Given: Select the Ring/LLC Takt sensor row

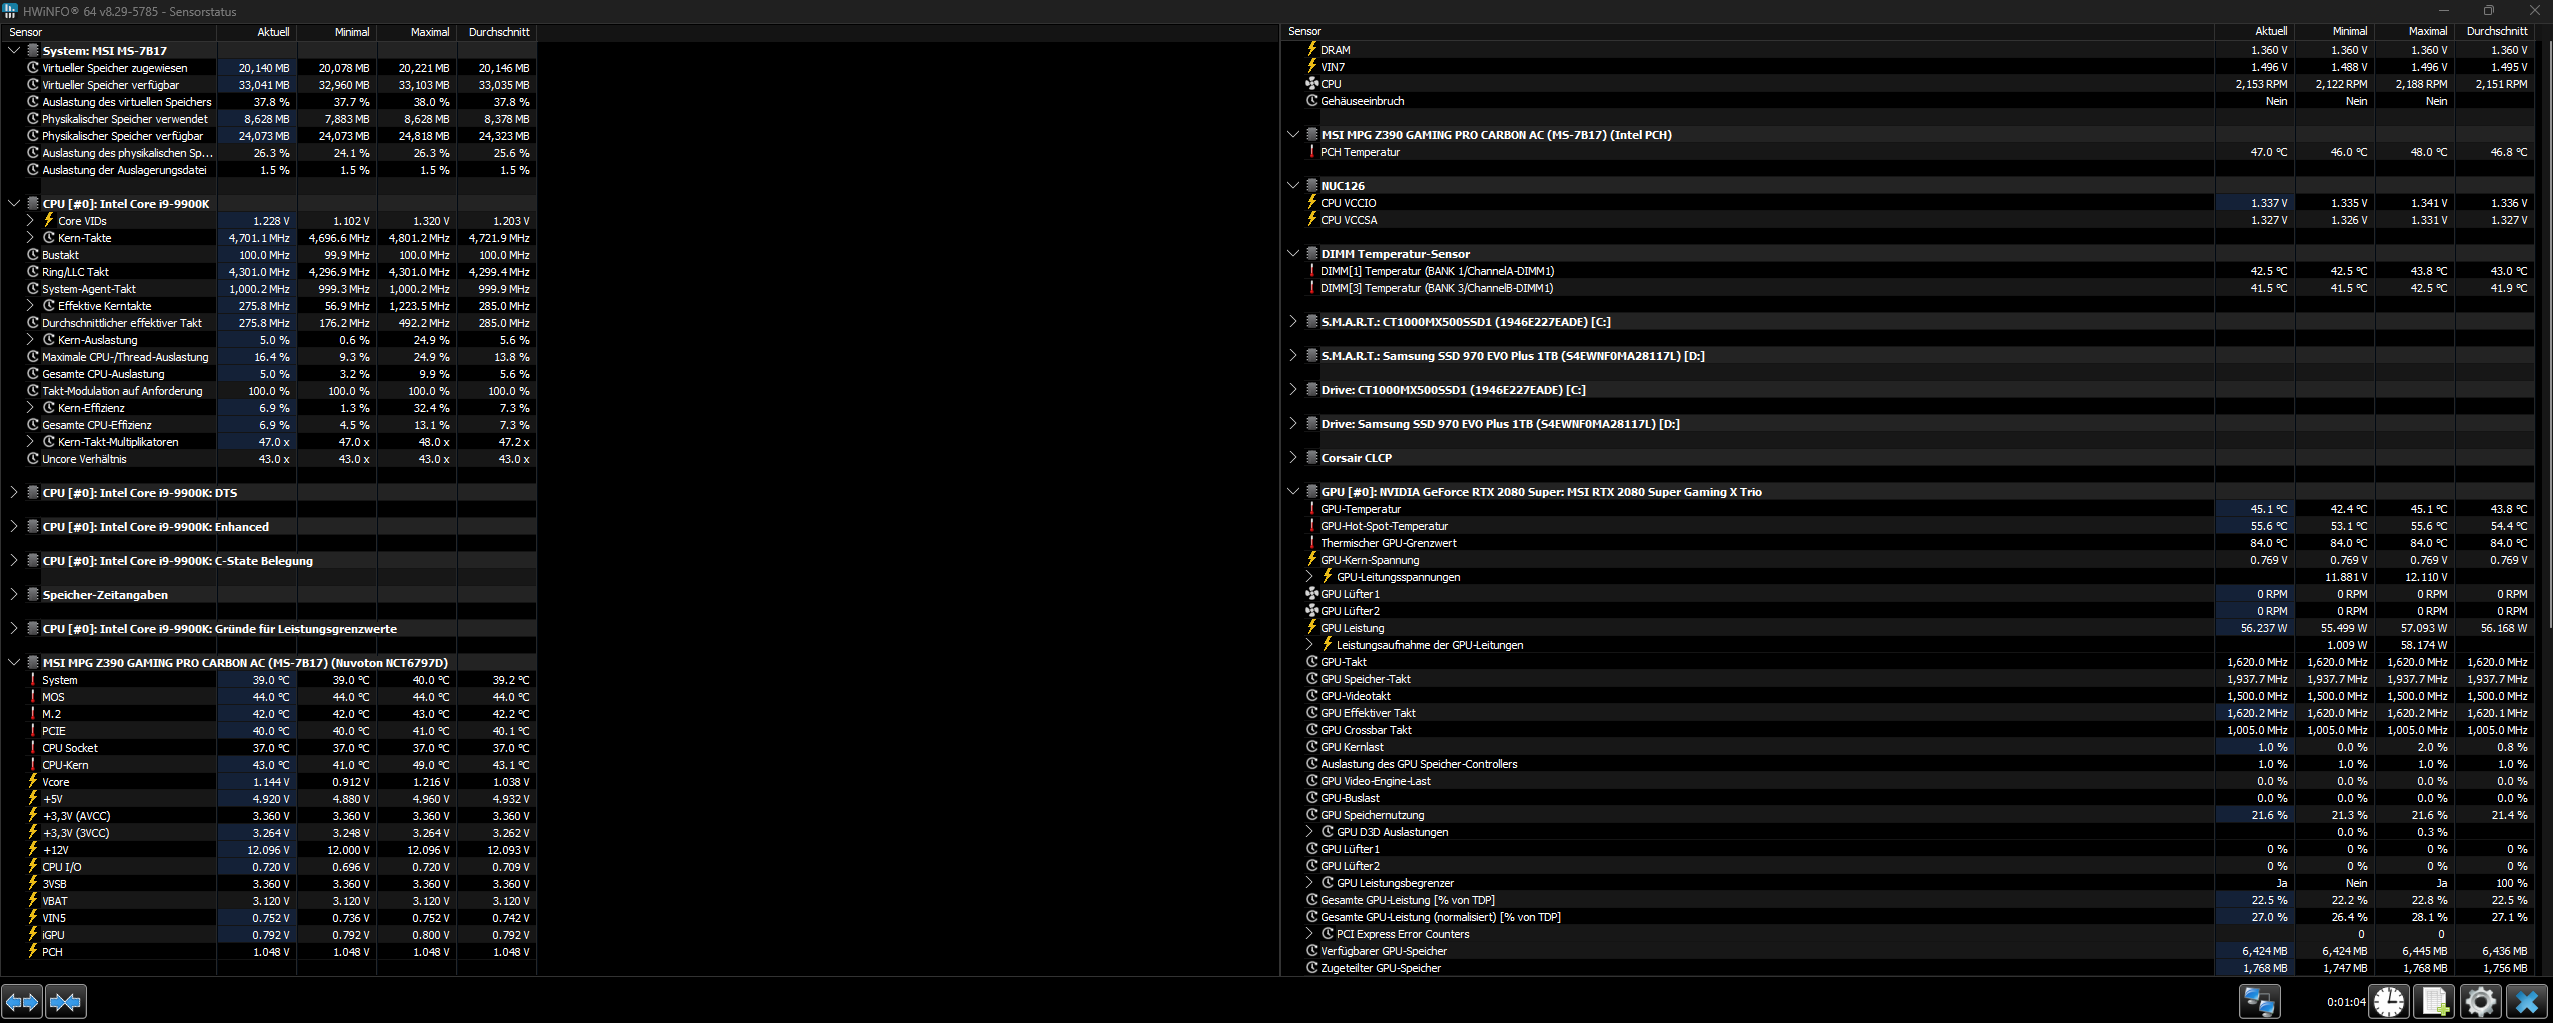Looking at the screenshot, I should [x=268, y=272].
